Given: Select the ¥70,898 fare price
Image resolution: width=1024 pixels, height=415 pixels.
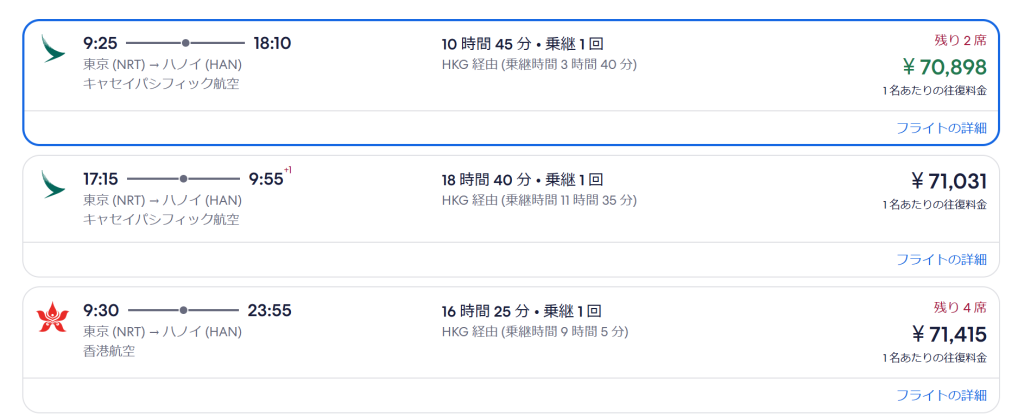Looking at the screenshot, I should coord(944,67).
